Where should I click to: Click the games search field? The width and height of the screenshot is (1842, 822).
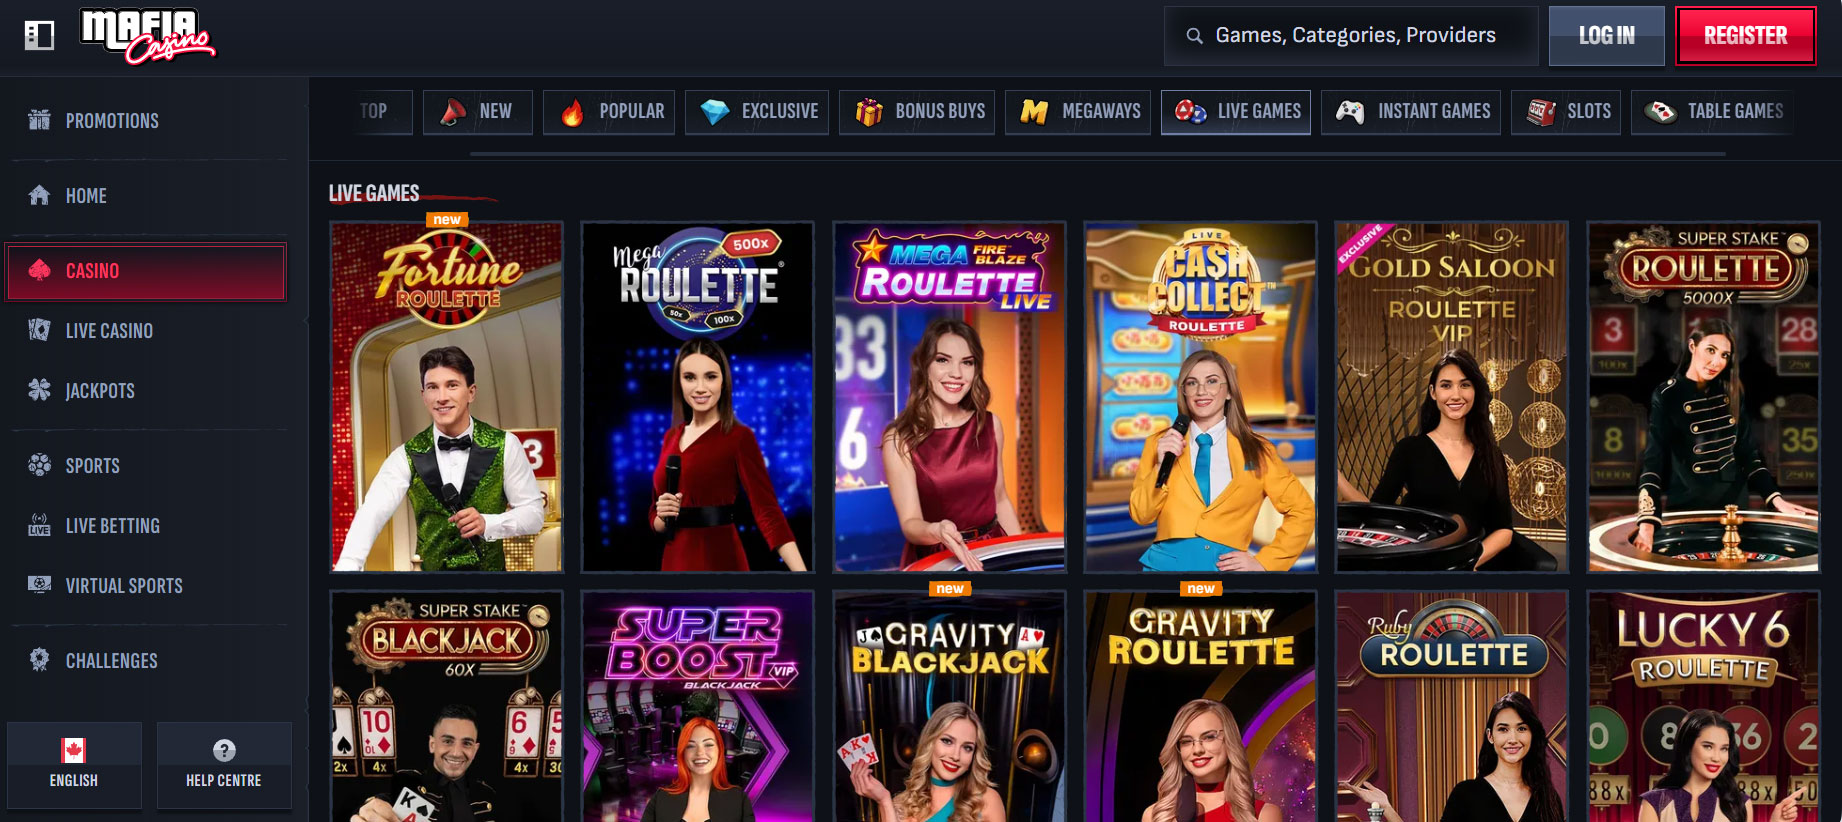click(x=1351, y=36)
